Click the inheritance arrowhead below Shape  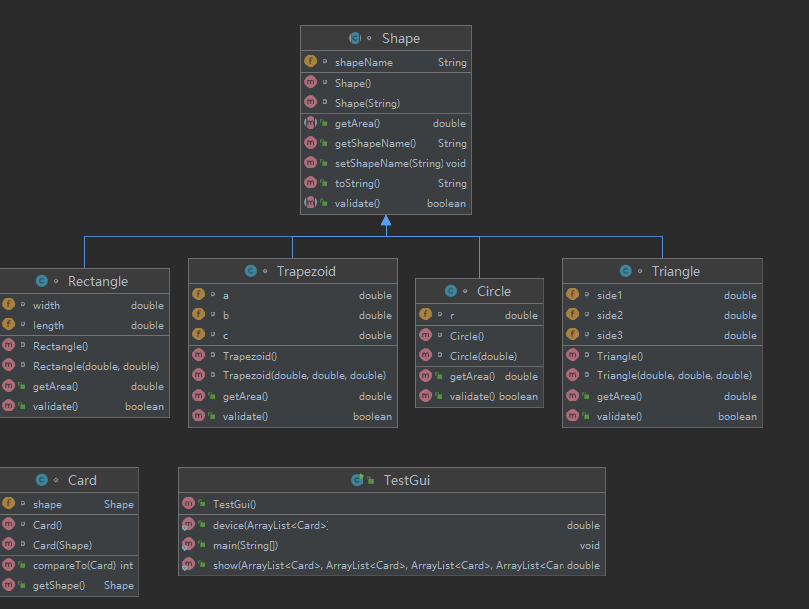[x=386, y=221]
